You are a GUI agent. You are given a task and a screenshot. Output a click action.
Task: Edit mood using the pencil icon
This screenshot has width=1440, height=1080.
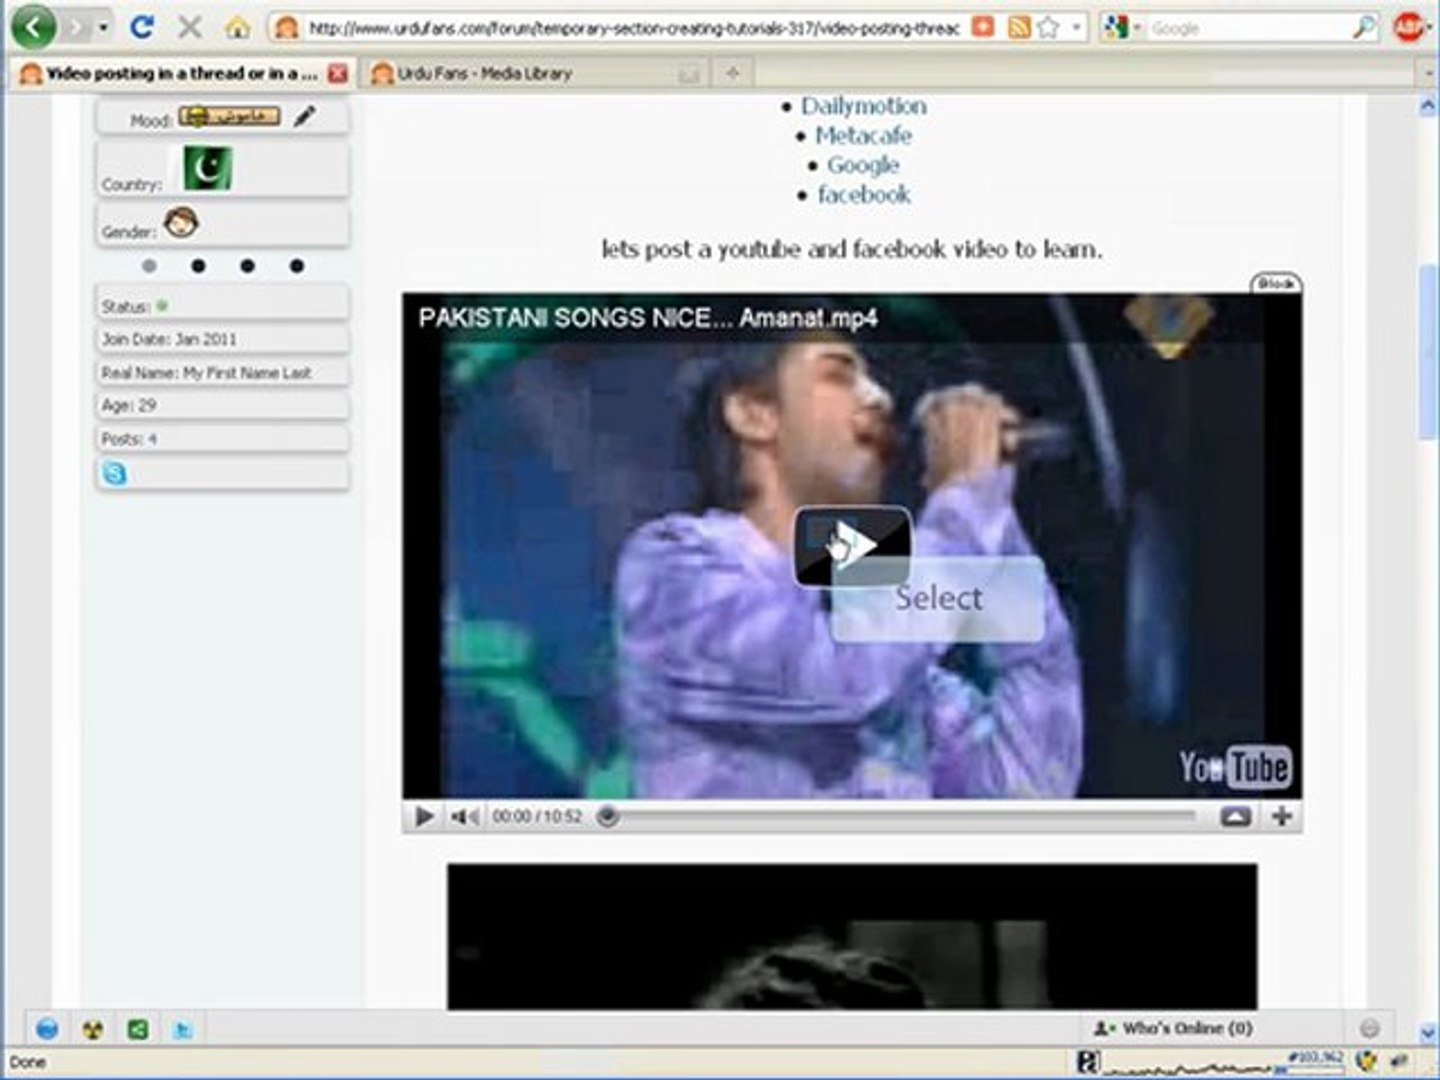pyautogui.click(x=305, y=117)
